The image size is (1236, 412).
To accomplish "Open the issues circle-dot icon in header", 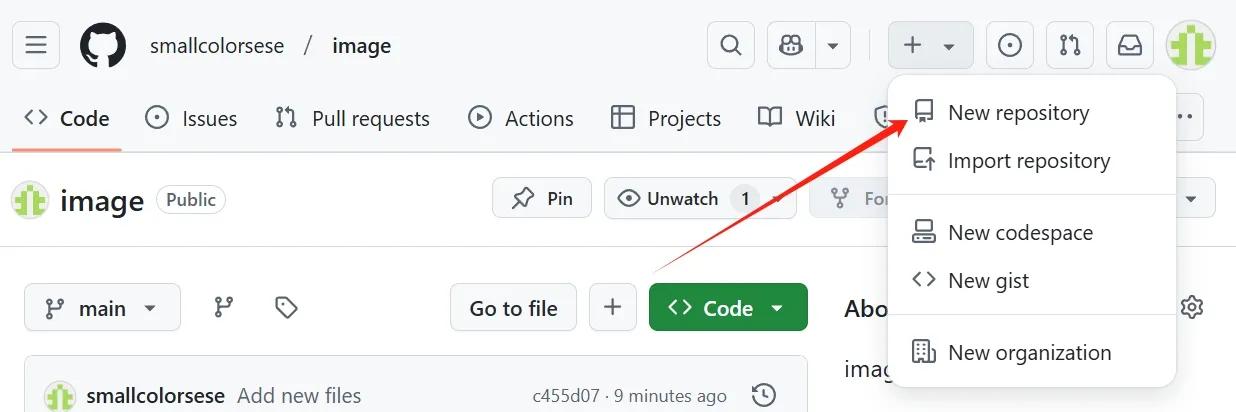I will 1010,45.
